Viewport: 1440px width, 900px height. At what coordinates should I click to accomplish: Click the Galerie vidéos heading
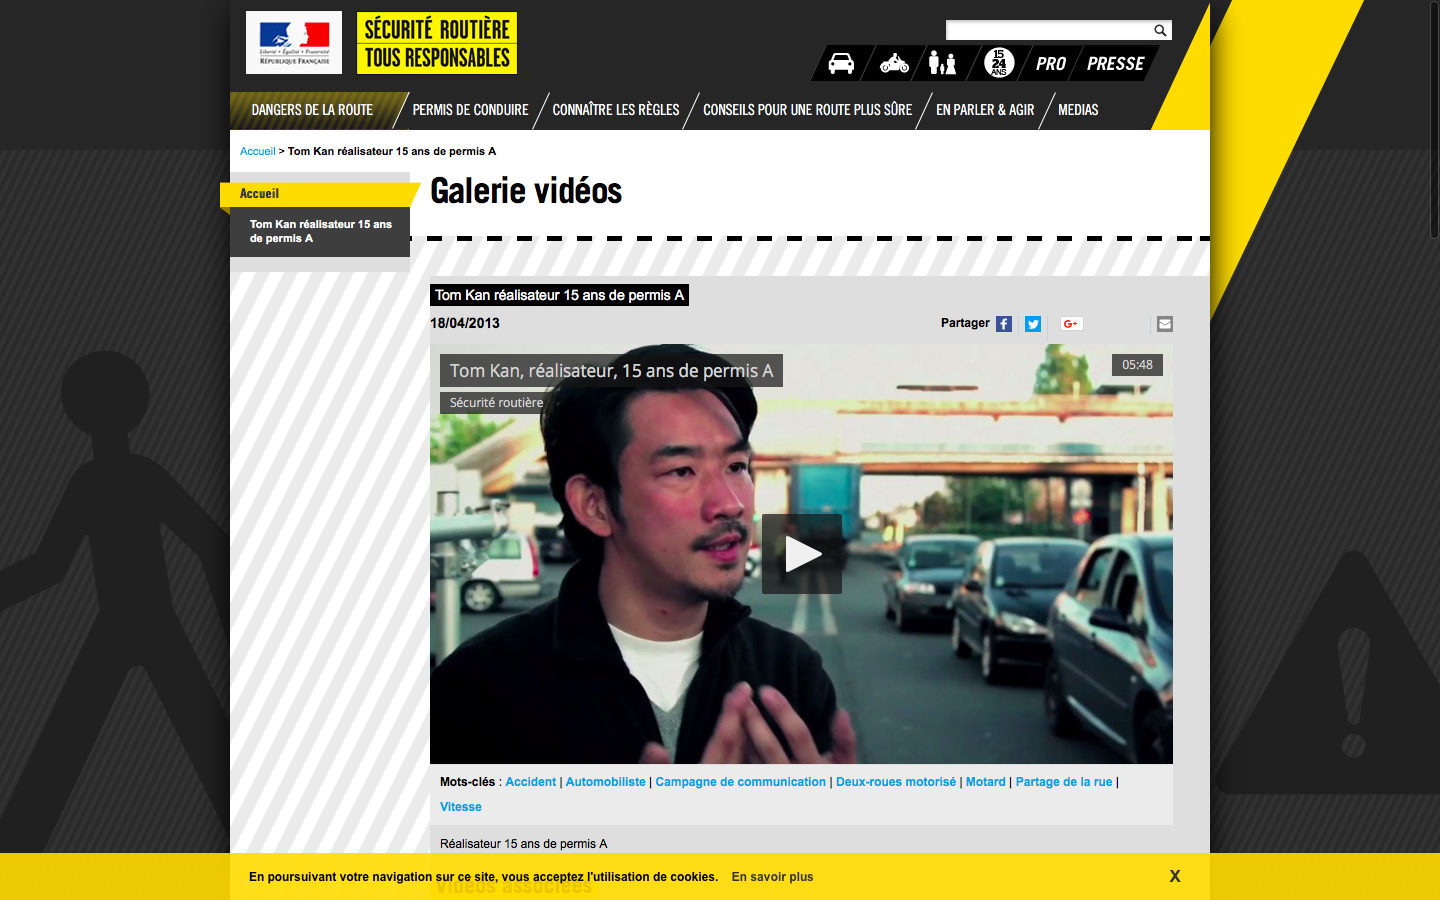point(526,190)
